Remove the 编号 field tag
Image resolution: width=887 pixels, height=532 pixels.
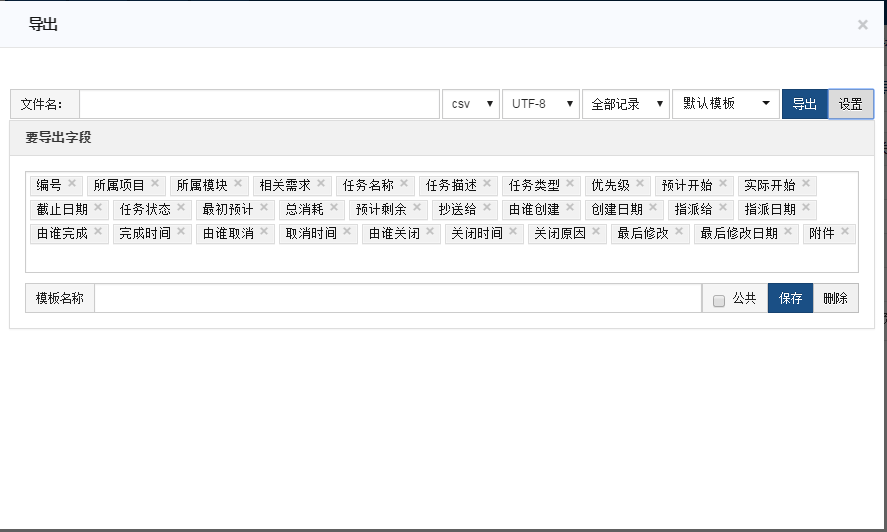tap(72, 183)
